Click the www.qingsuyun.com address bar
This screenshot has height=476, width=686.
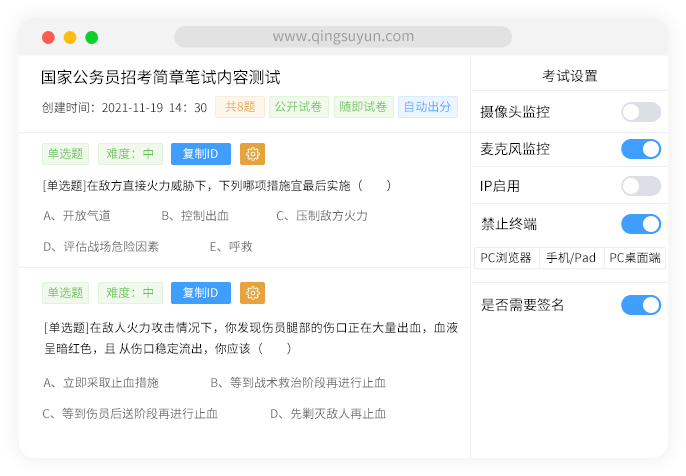(343, 37)
